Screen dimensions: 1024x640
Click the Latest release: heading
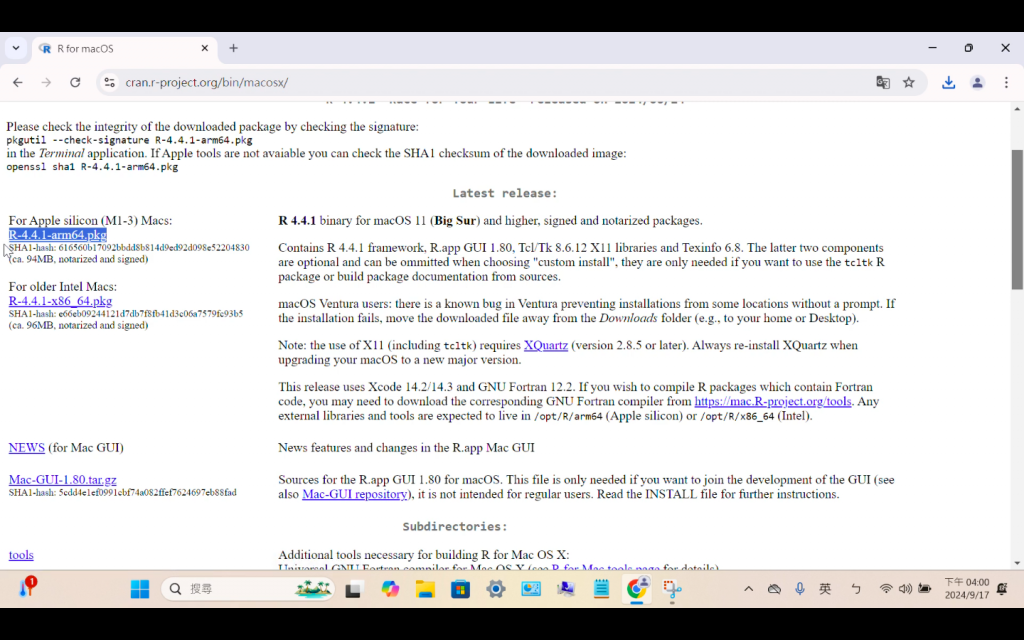(505, 193)
